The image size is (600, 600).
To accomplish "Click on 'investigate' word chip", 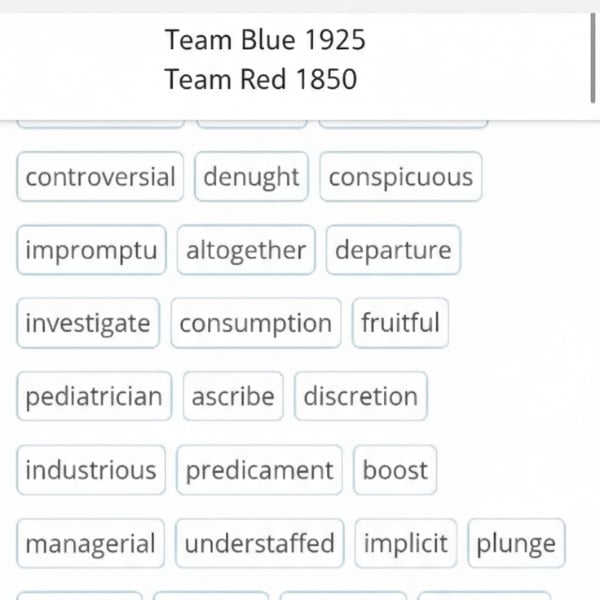I will pyautogui.click(x=88, y=323).
